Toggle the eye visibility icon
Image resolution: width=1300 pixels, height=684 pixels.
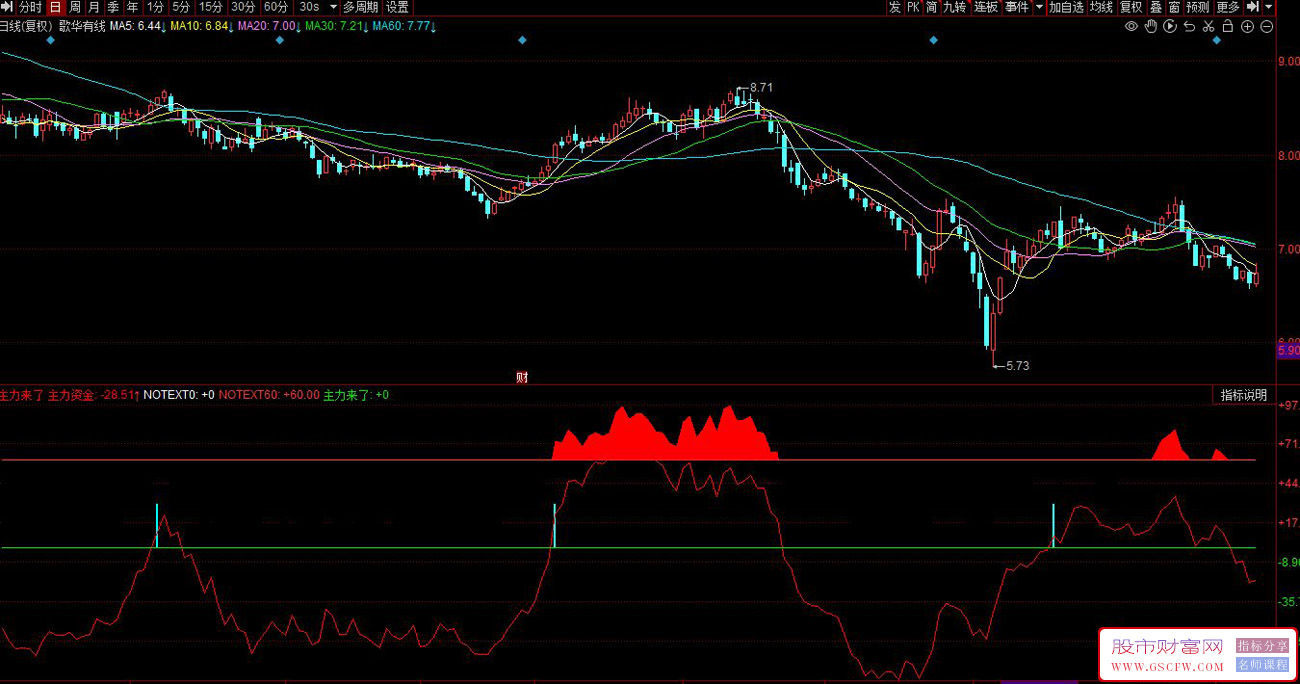[x=1131, y=27]
